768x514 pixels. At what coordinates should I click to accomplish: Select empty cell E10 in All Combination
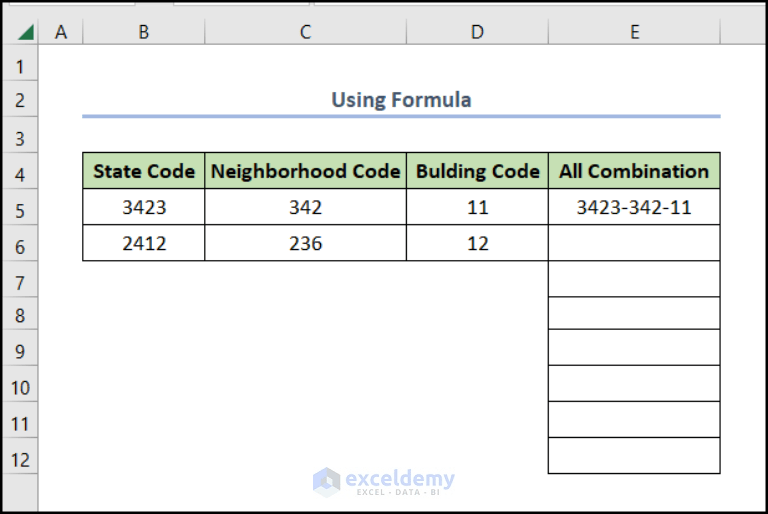pyautogui.click(x=634, y=383)
